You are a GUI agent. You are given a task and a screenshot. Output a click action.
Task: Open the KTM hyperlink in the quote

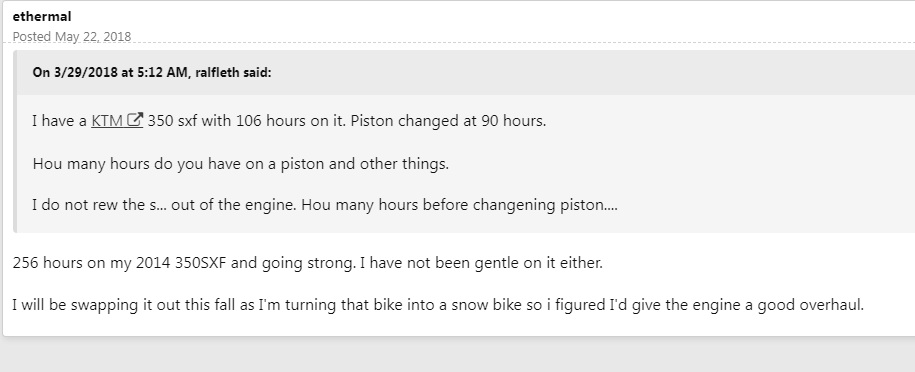107,121
